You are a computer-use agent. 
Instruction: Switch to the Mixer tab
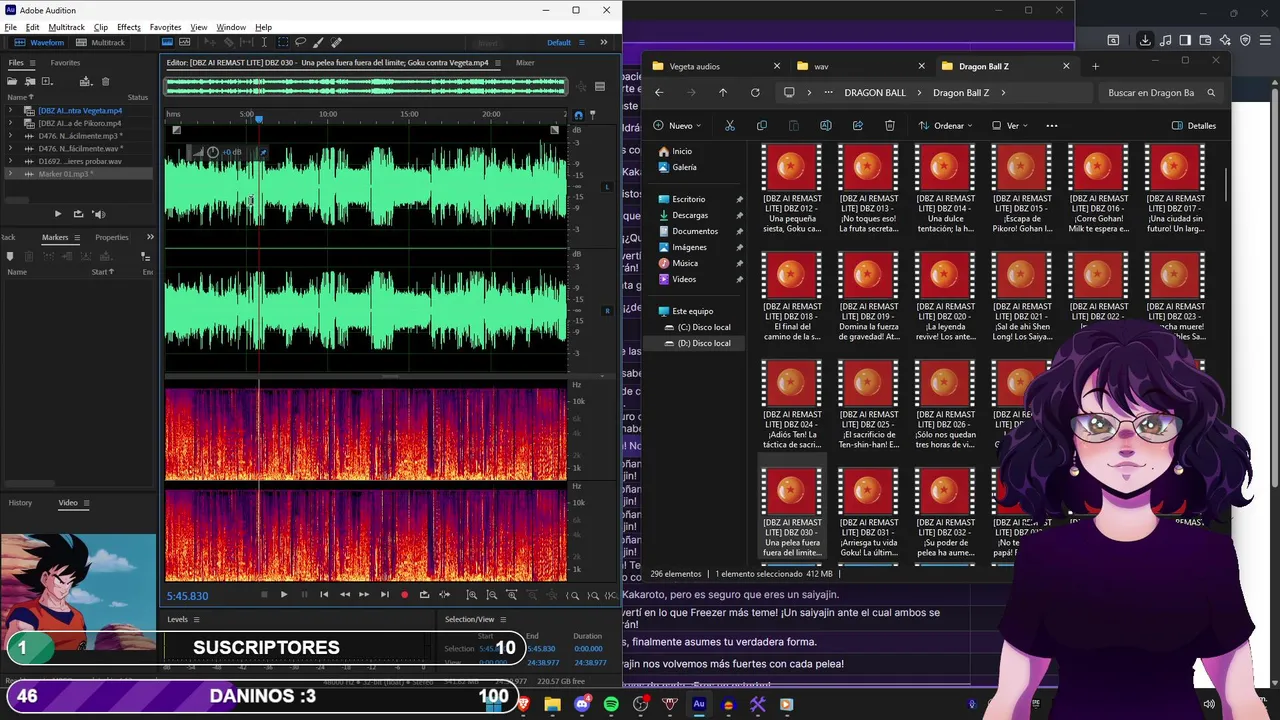pyautogui.click(x=525, y=63)
